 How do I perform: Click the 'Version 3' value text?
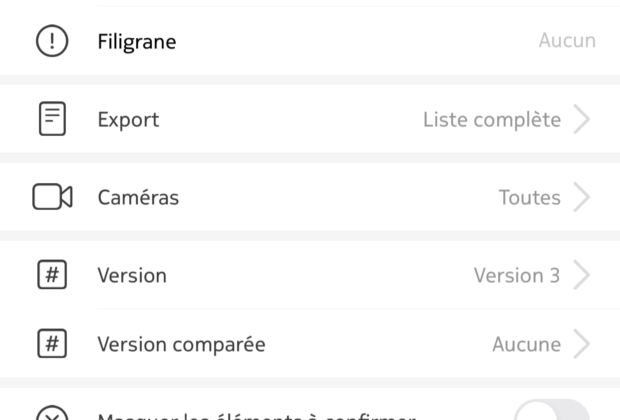[x=517, y=275]
